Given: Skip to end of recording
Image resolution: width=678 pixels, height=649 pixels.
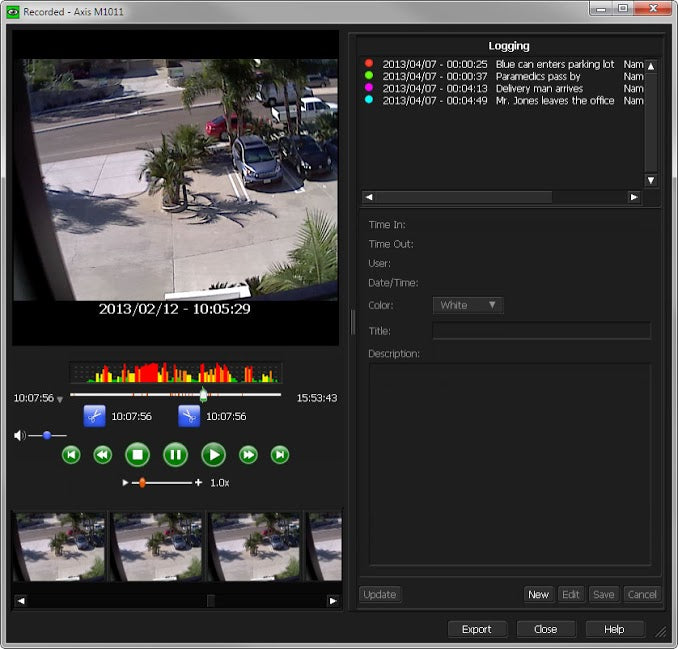Looking at the screenshot, I should [281, 455].
